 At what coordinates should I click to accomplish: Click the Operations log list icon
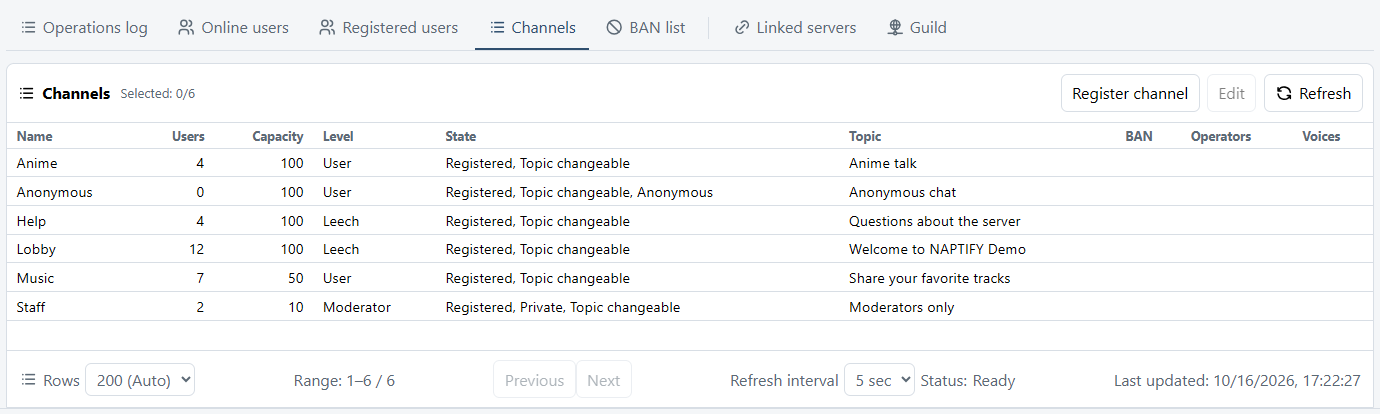click(x=29, y=28)
